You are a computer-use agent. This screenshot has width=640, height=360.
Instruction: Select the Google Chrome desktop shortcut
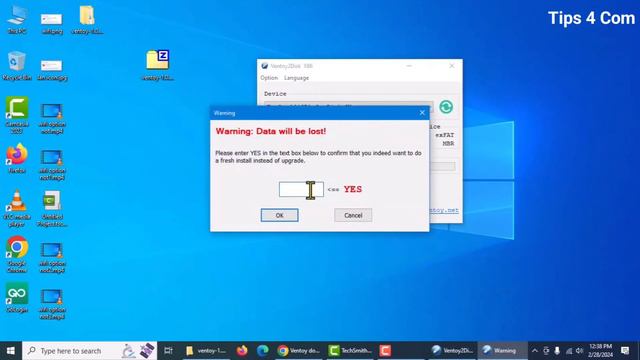(17, 254)
